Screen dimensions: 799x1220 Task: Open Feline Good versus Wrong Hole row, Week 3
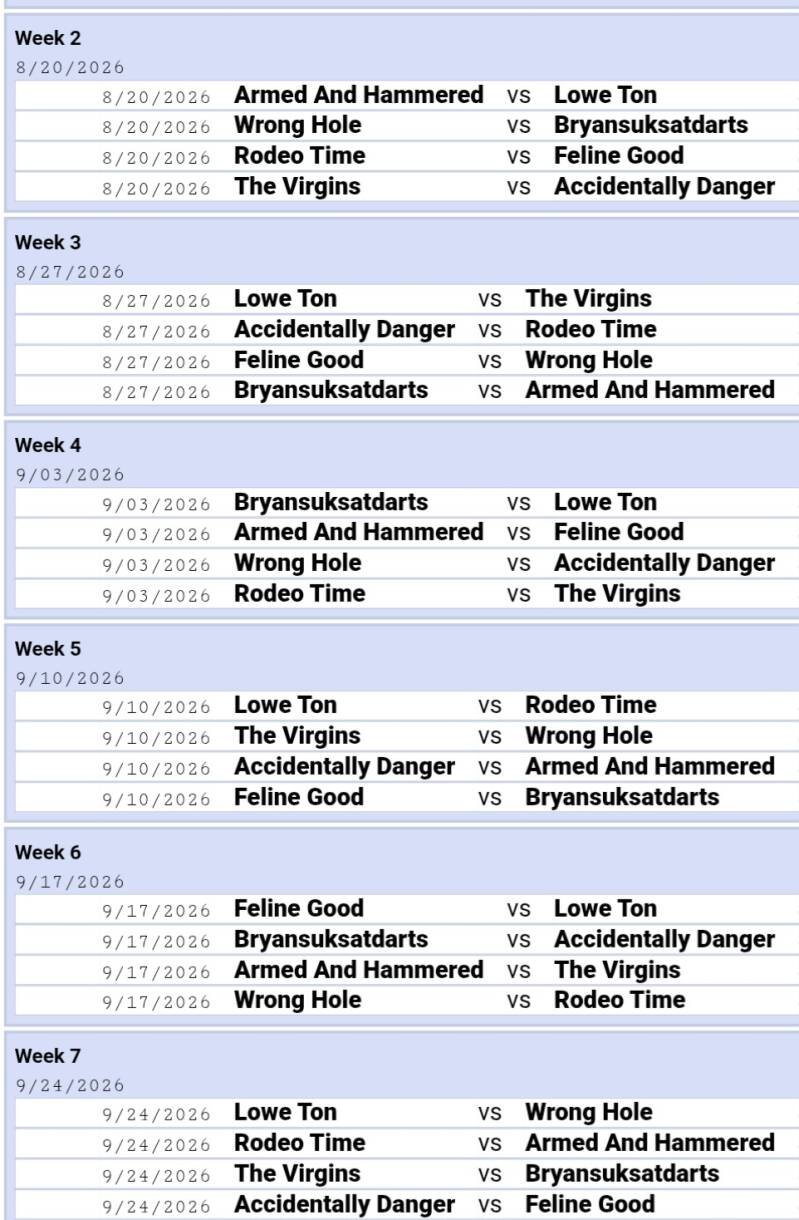407,360
